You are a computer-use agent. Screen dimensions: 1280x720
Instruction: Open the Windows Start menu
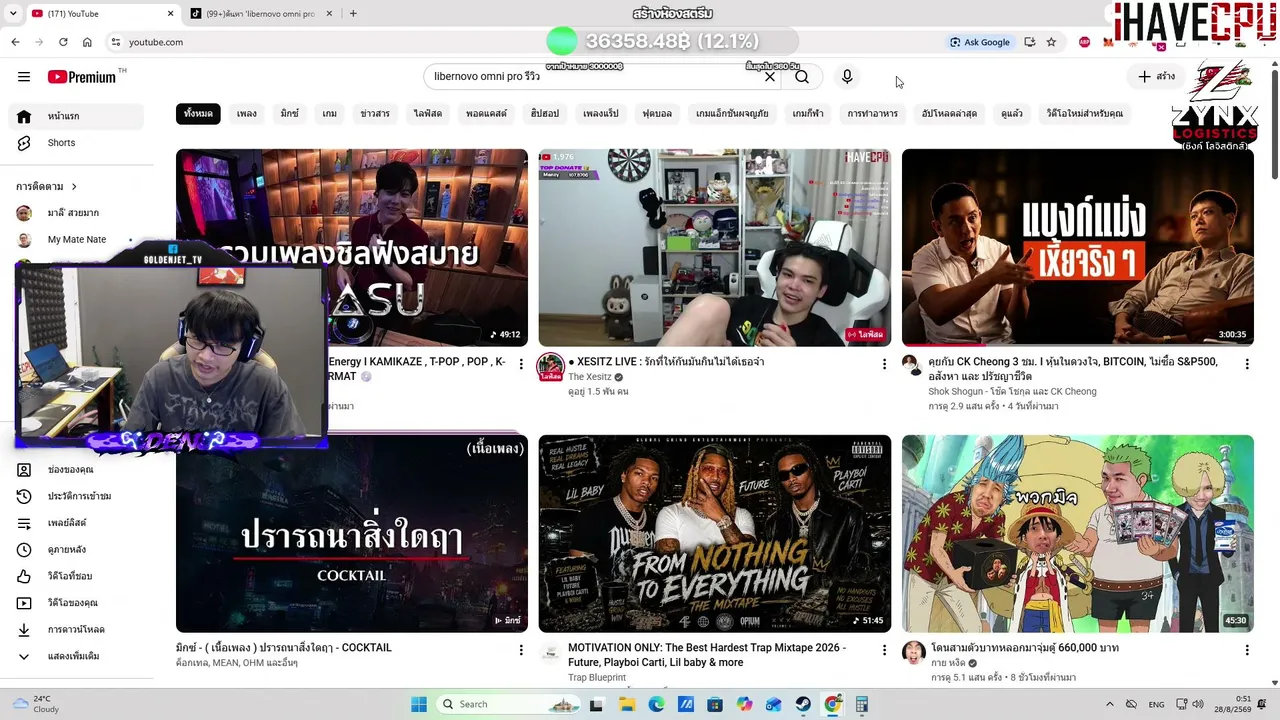(x=419, y=704)
